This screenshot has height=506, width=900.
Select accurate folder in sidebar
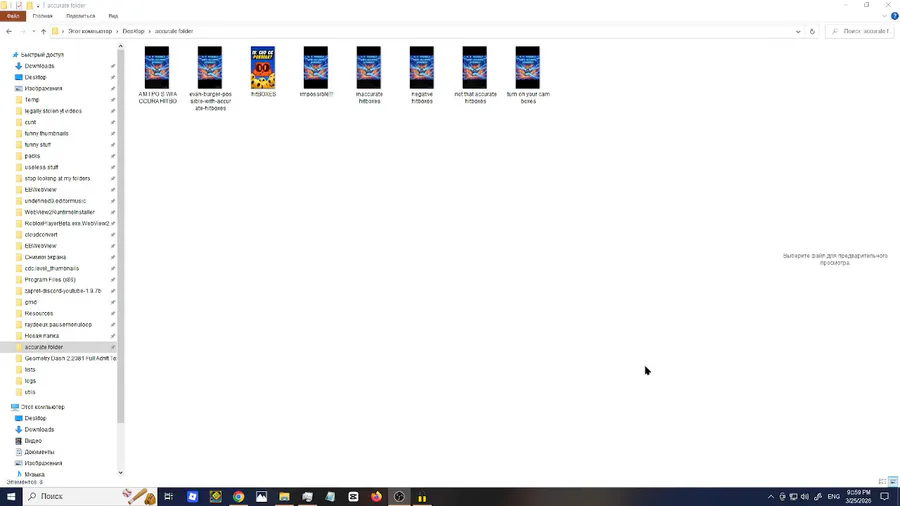pyautogui.click(x=44, y=347)
